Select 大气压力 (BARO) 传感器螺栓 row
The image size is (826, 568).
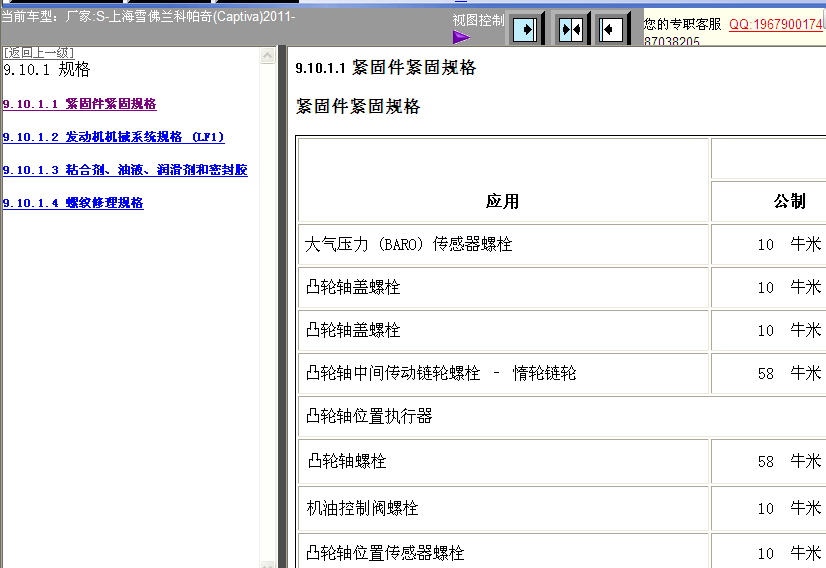click(504, 244)
